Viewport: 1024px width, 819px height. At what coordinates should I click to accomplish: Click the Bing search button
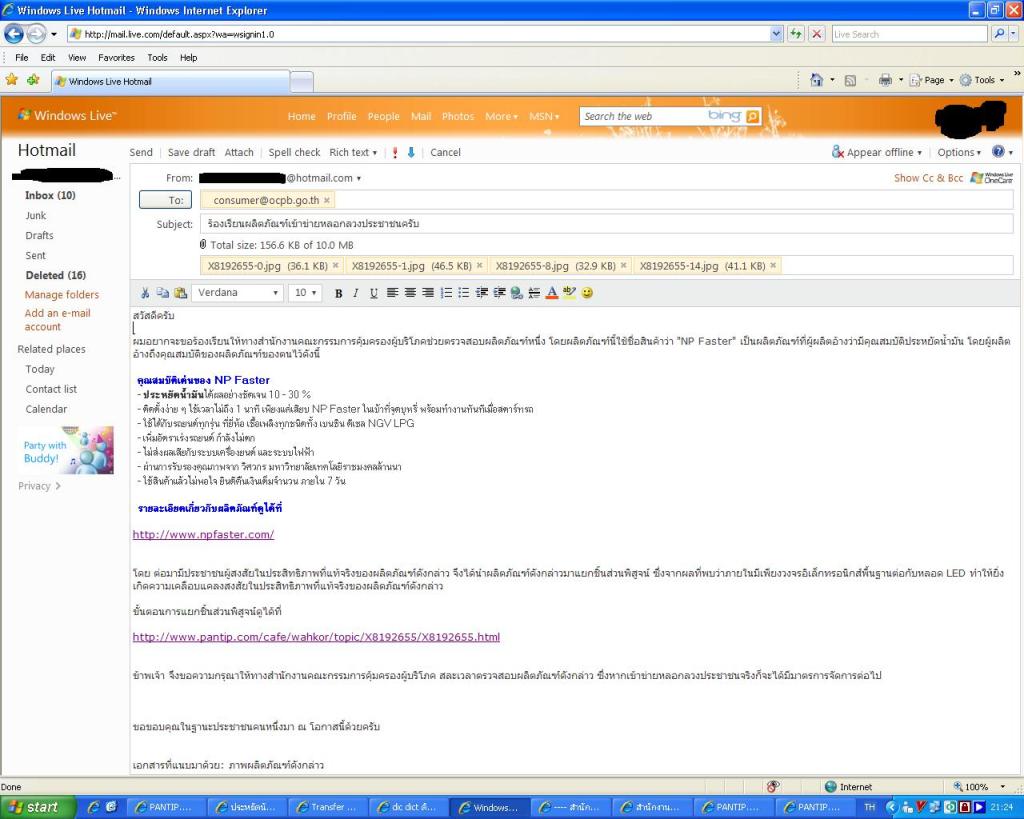[x=752, y=116]
